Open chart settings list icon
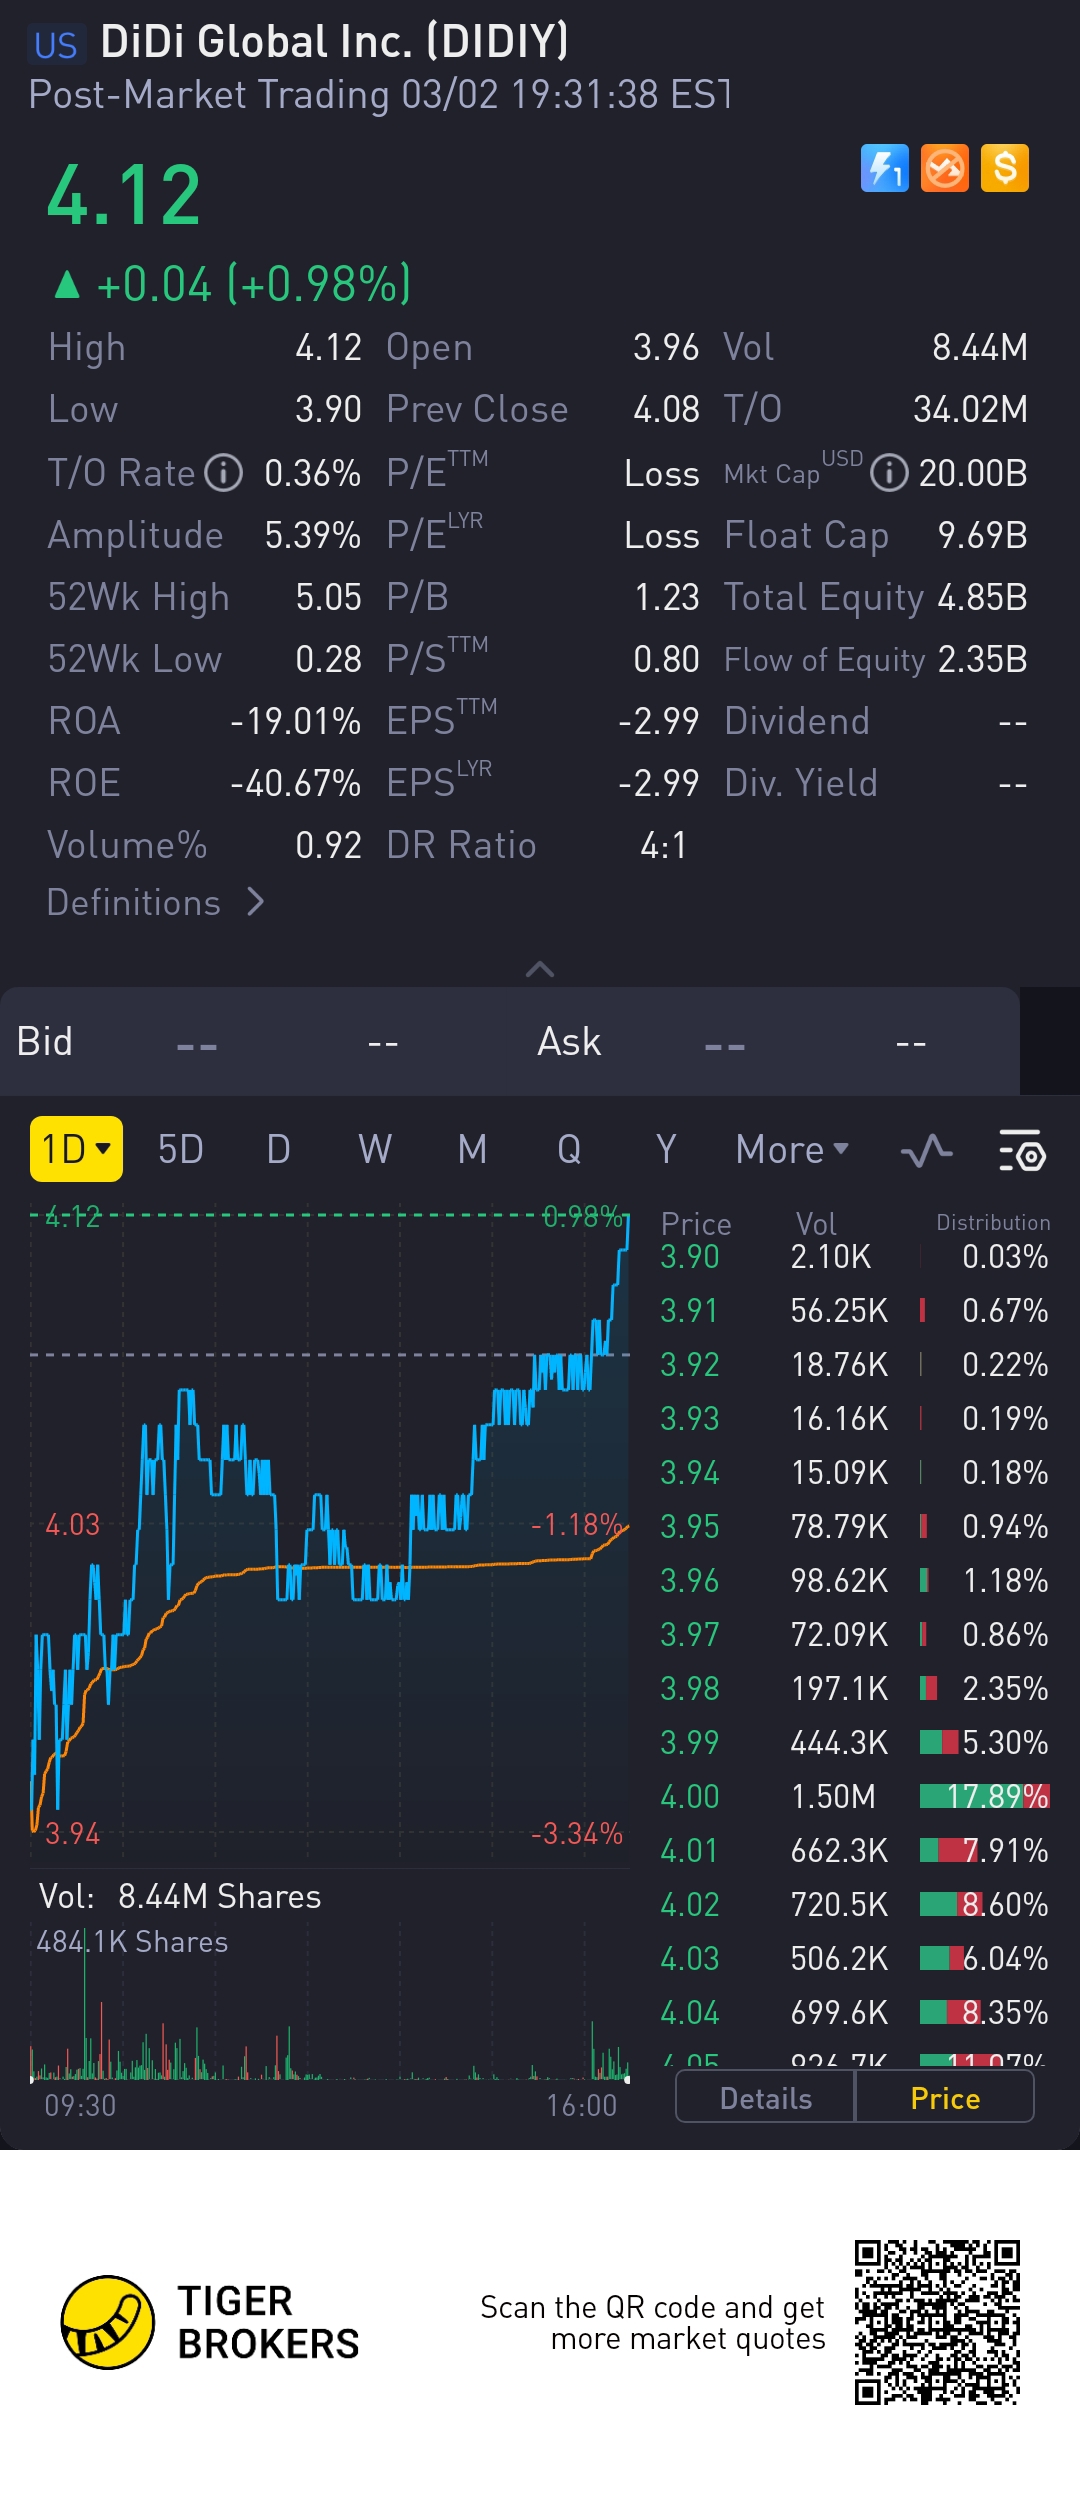 pyautogui.click(x=1021, y=1151)
